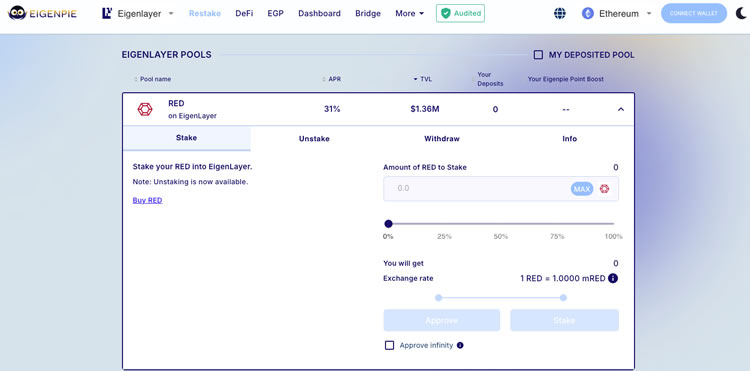Image resolution: width=750 pixels, height=371 pixels.
Task: Expand the More menu dropdown
Action: [x=409, y=13]
